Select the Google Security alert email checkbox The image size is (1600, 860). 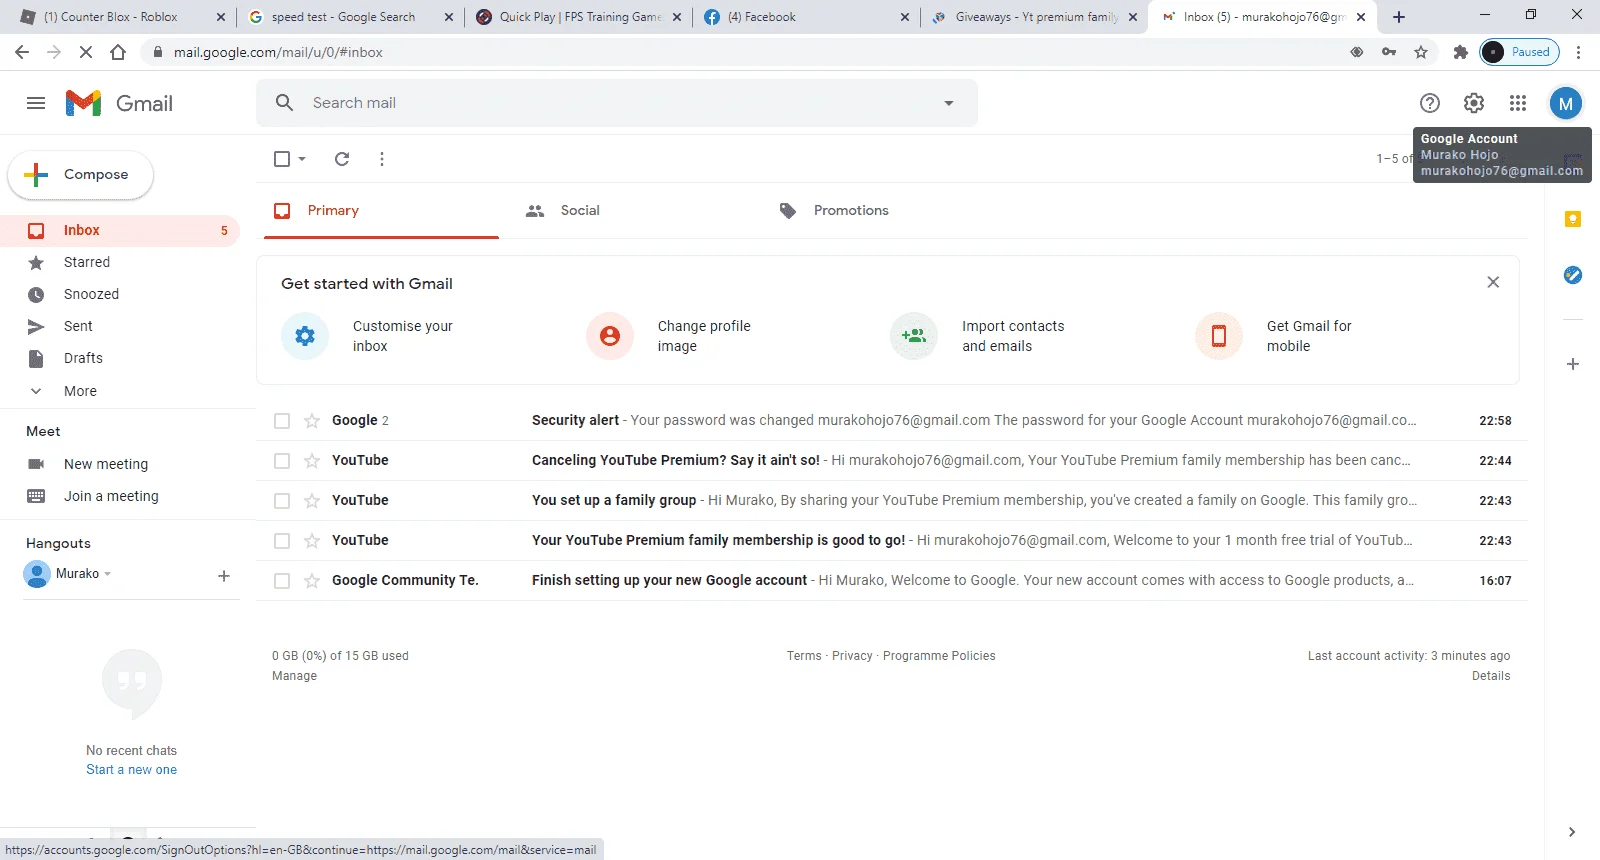point(282,421)
